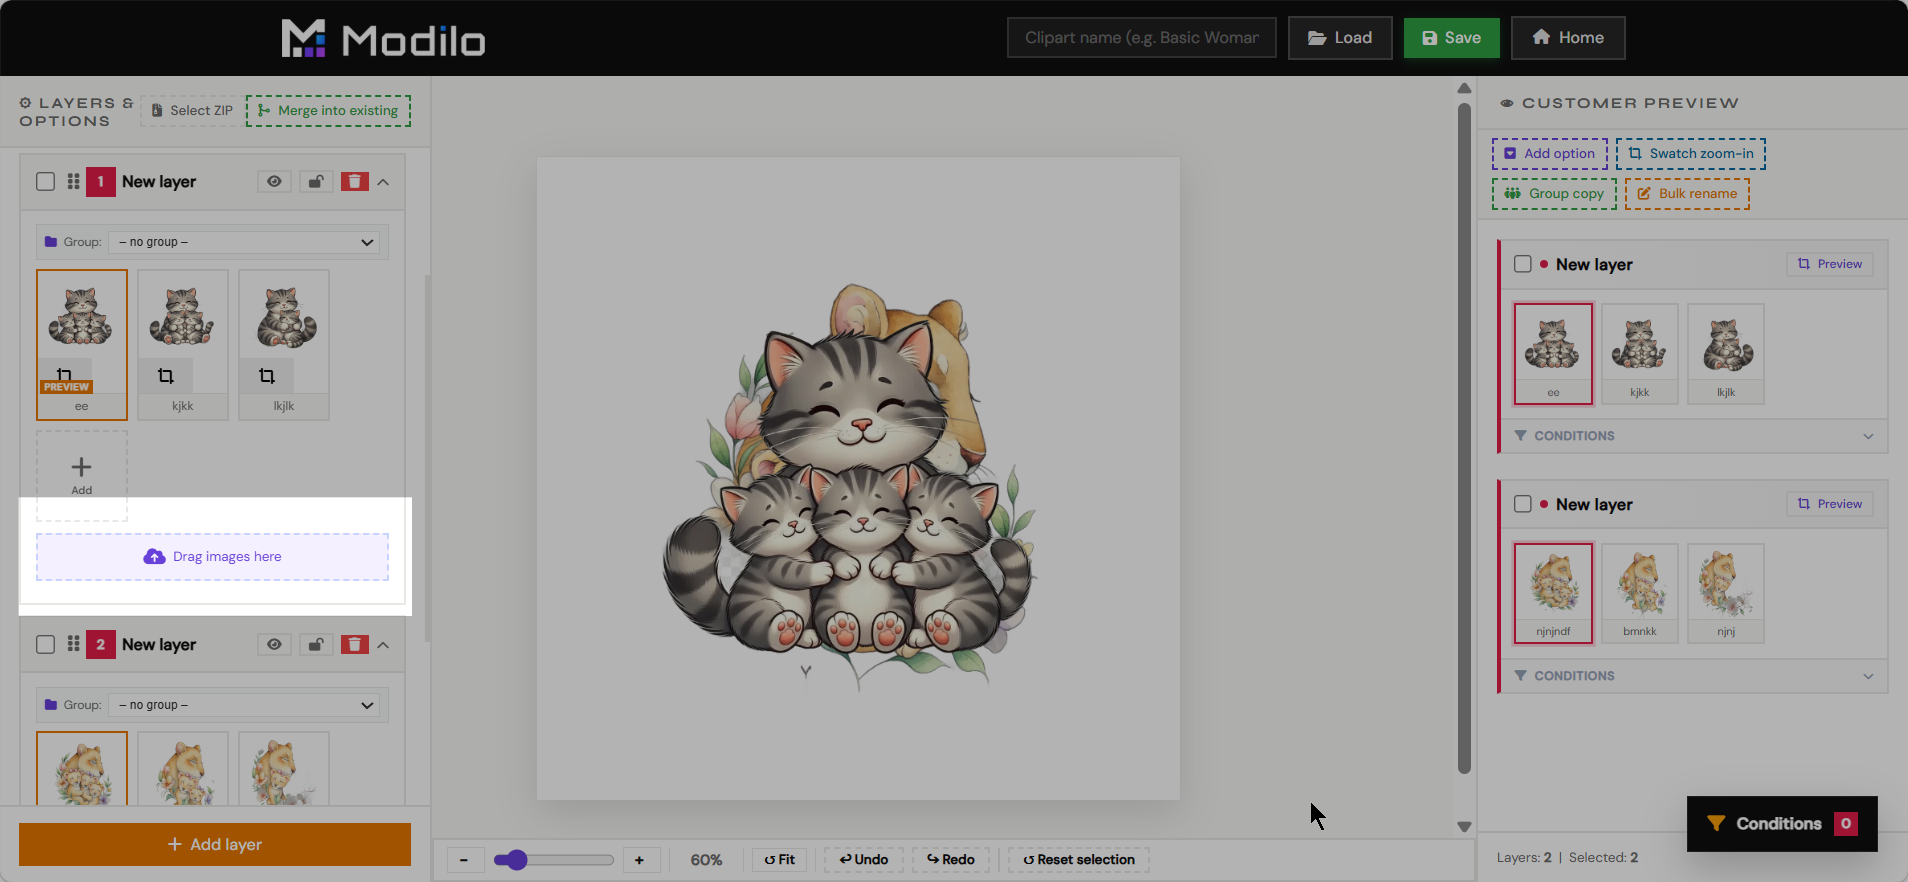Select 'kjkk' swatch in customer preview
This screenshot has width=1908, height=882.
pyautogui.click(x=1640, y=354)
